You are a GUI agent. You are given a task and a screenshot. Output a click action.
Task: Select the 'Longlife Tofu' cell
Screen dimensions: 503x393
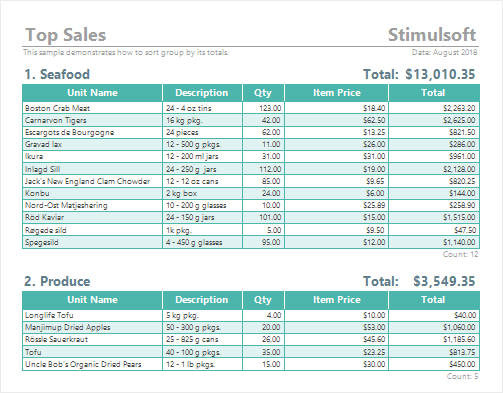92,315
